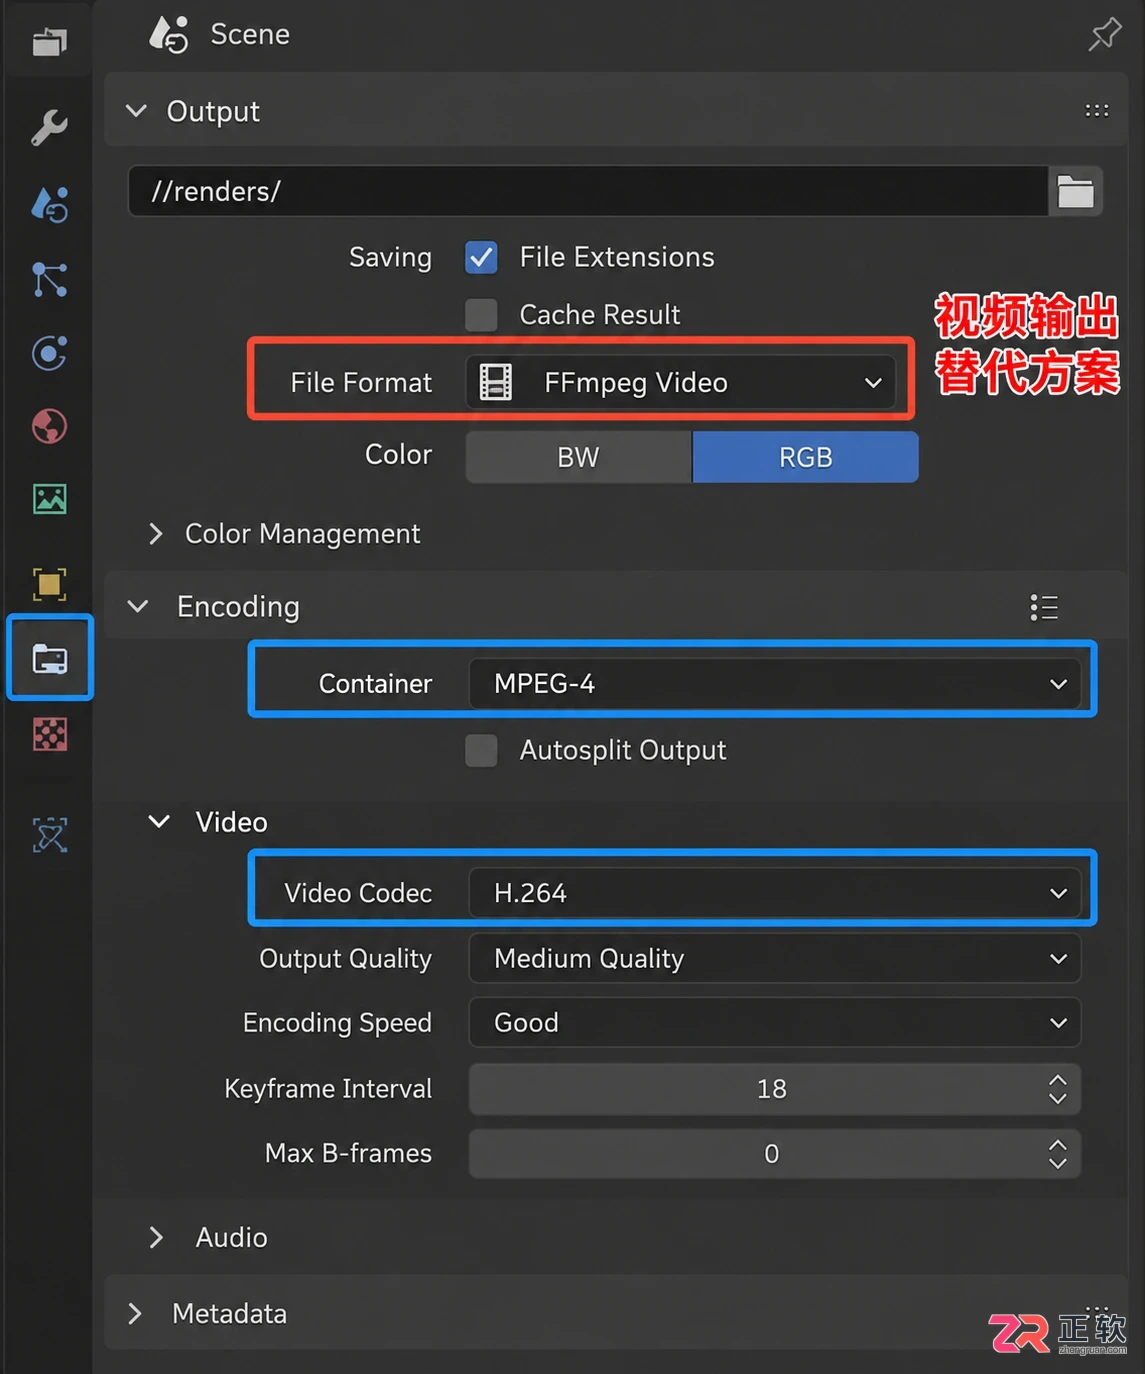Click the Max B-frames label

(x=348, y=1153)
